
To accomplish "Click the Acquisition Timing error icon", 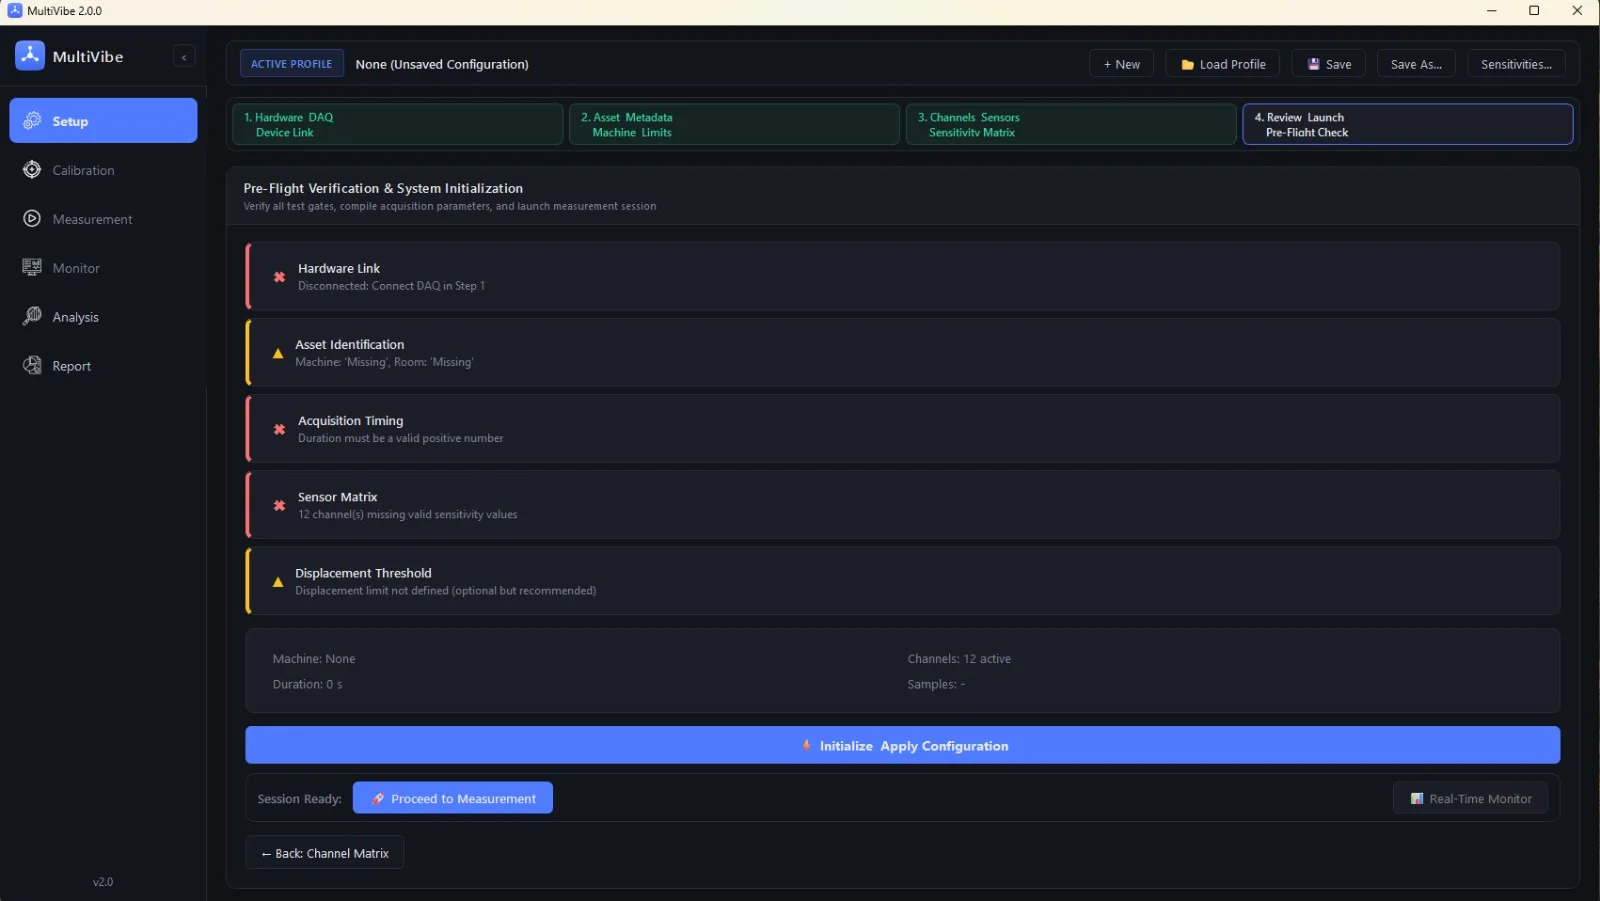I will pos(280,429).
